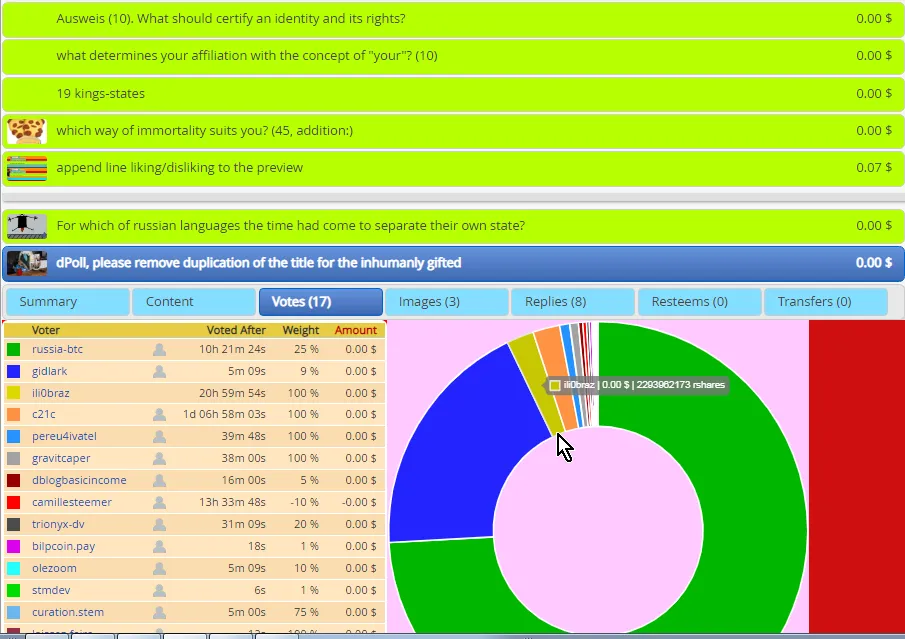Click the giraffe thumbnail of immortality post

point(27,131)
